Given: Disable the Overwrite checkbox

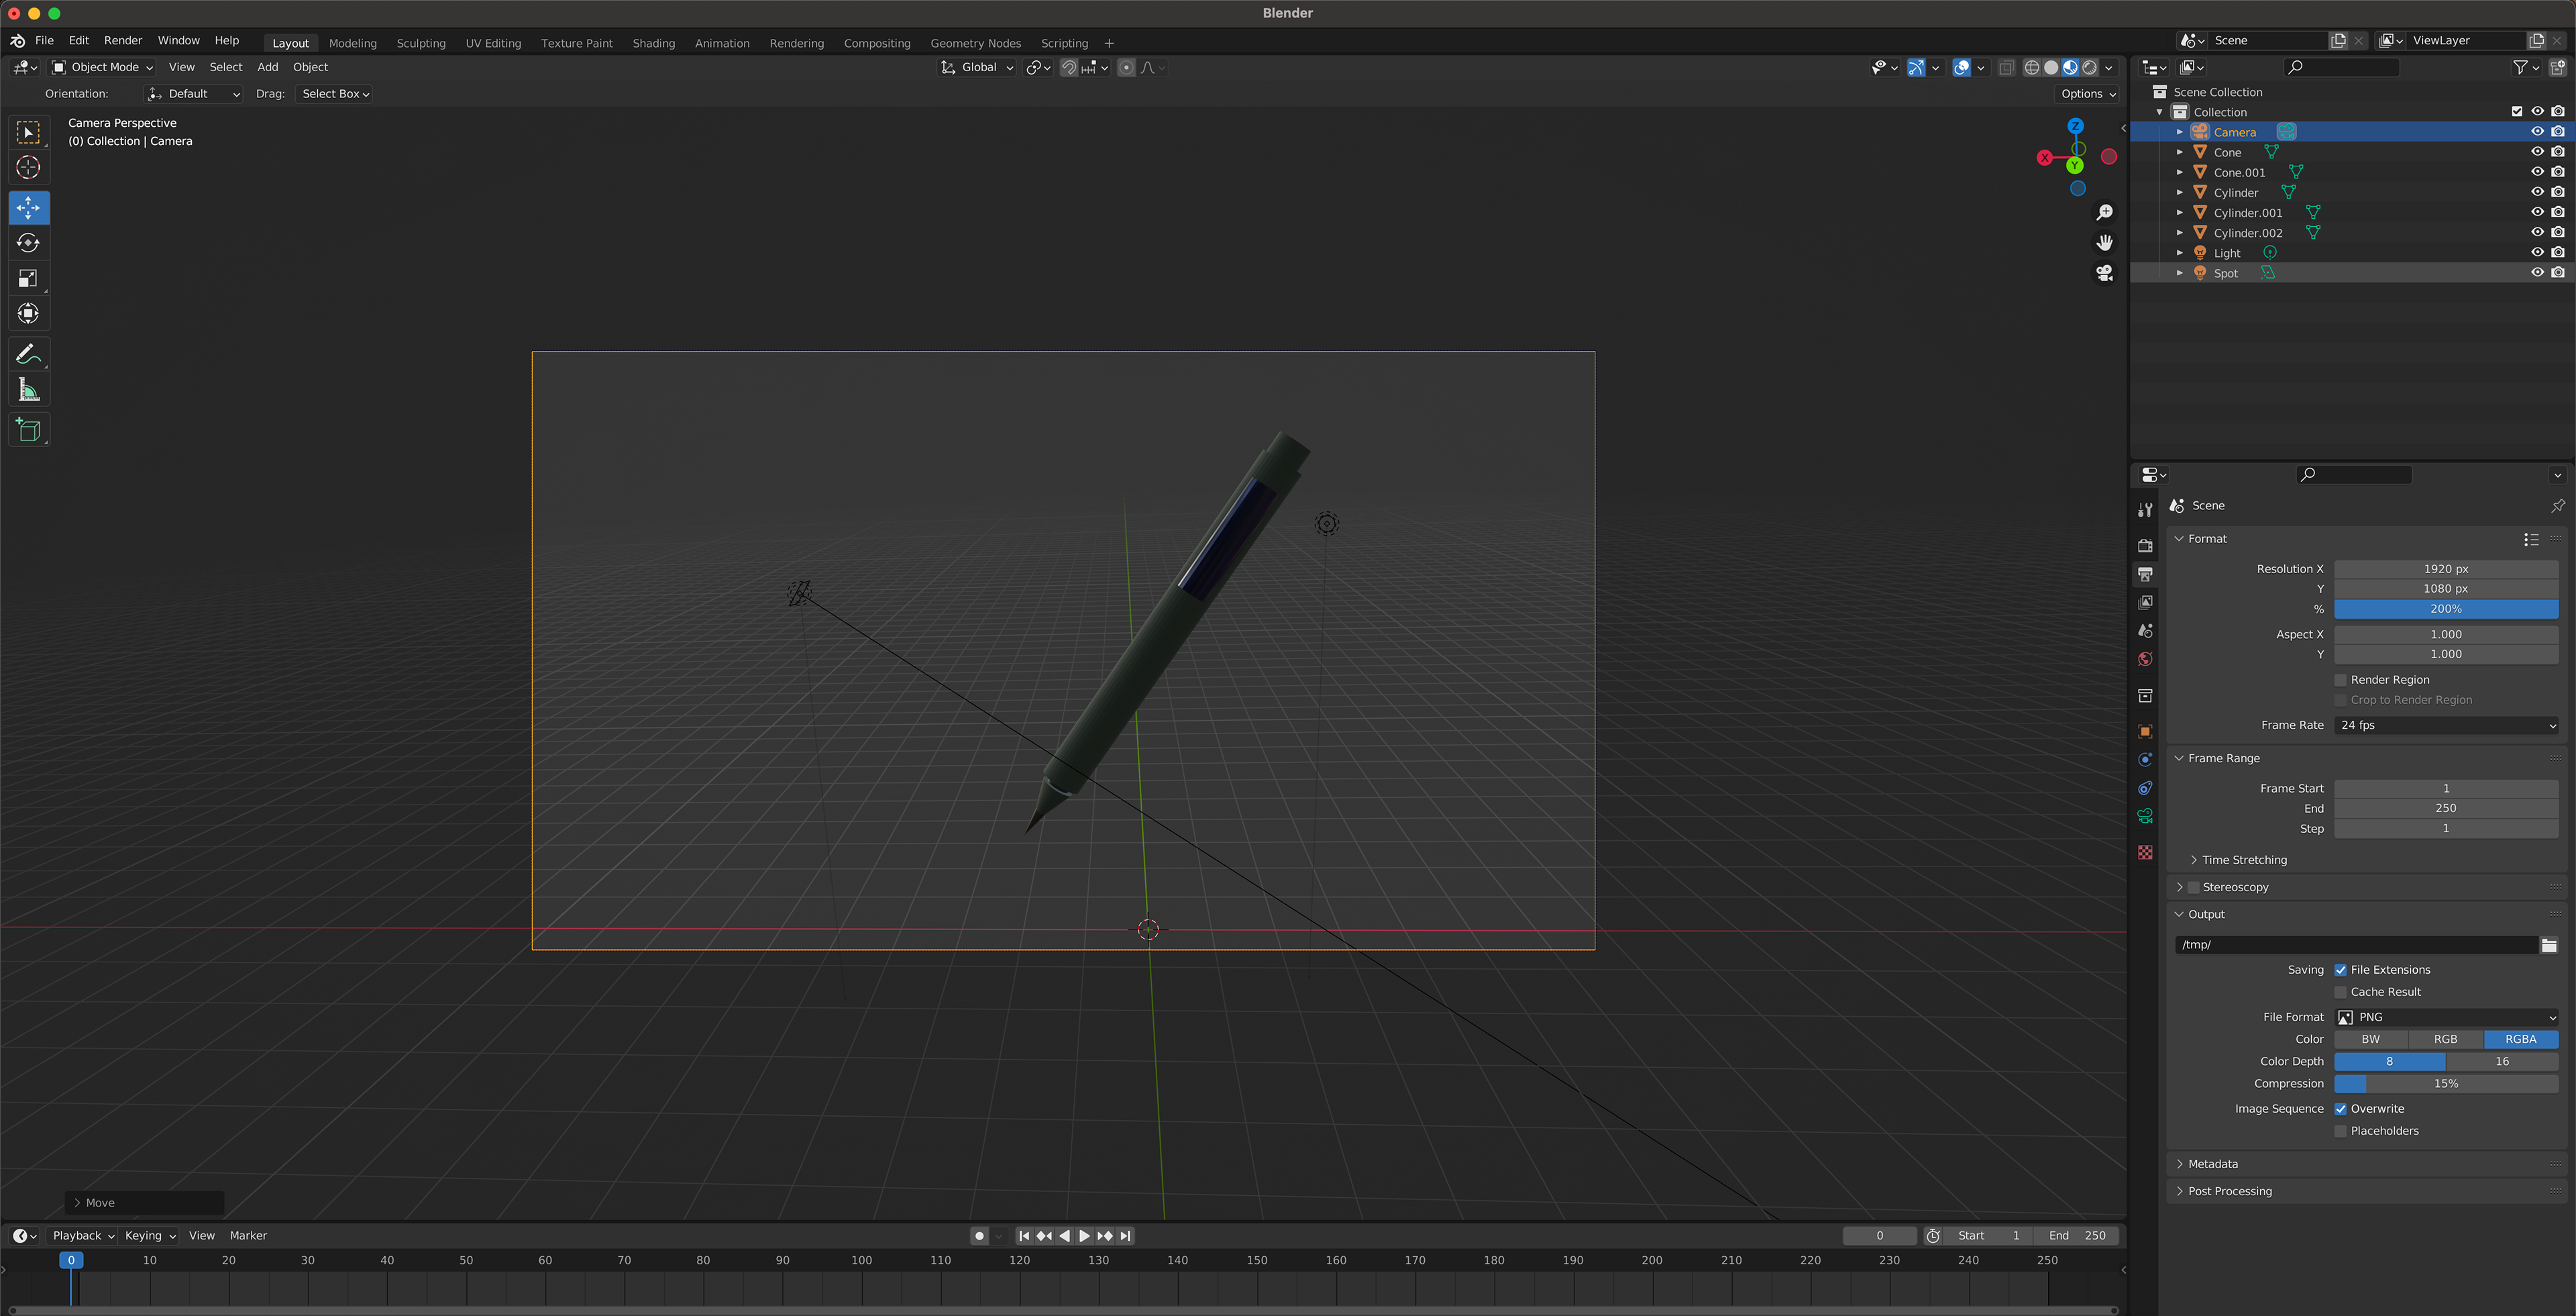Looking at the screenshot, I should point(2340,1109).
